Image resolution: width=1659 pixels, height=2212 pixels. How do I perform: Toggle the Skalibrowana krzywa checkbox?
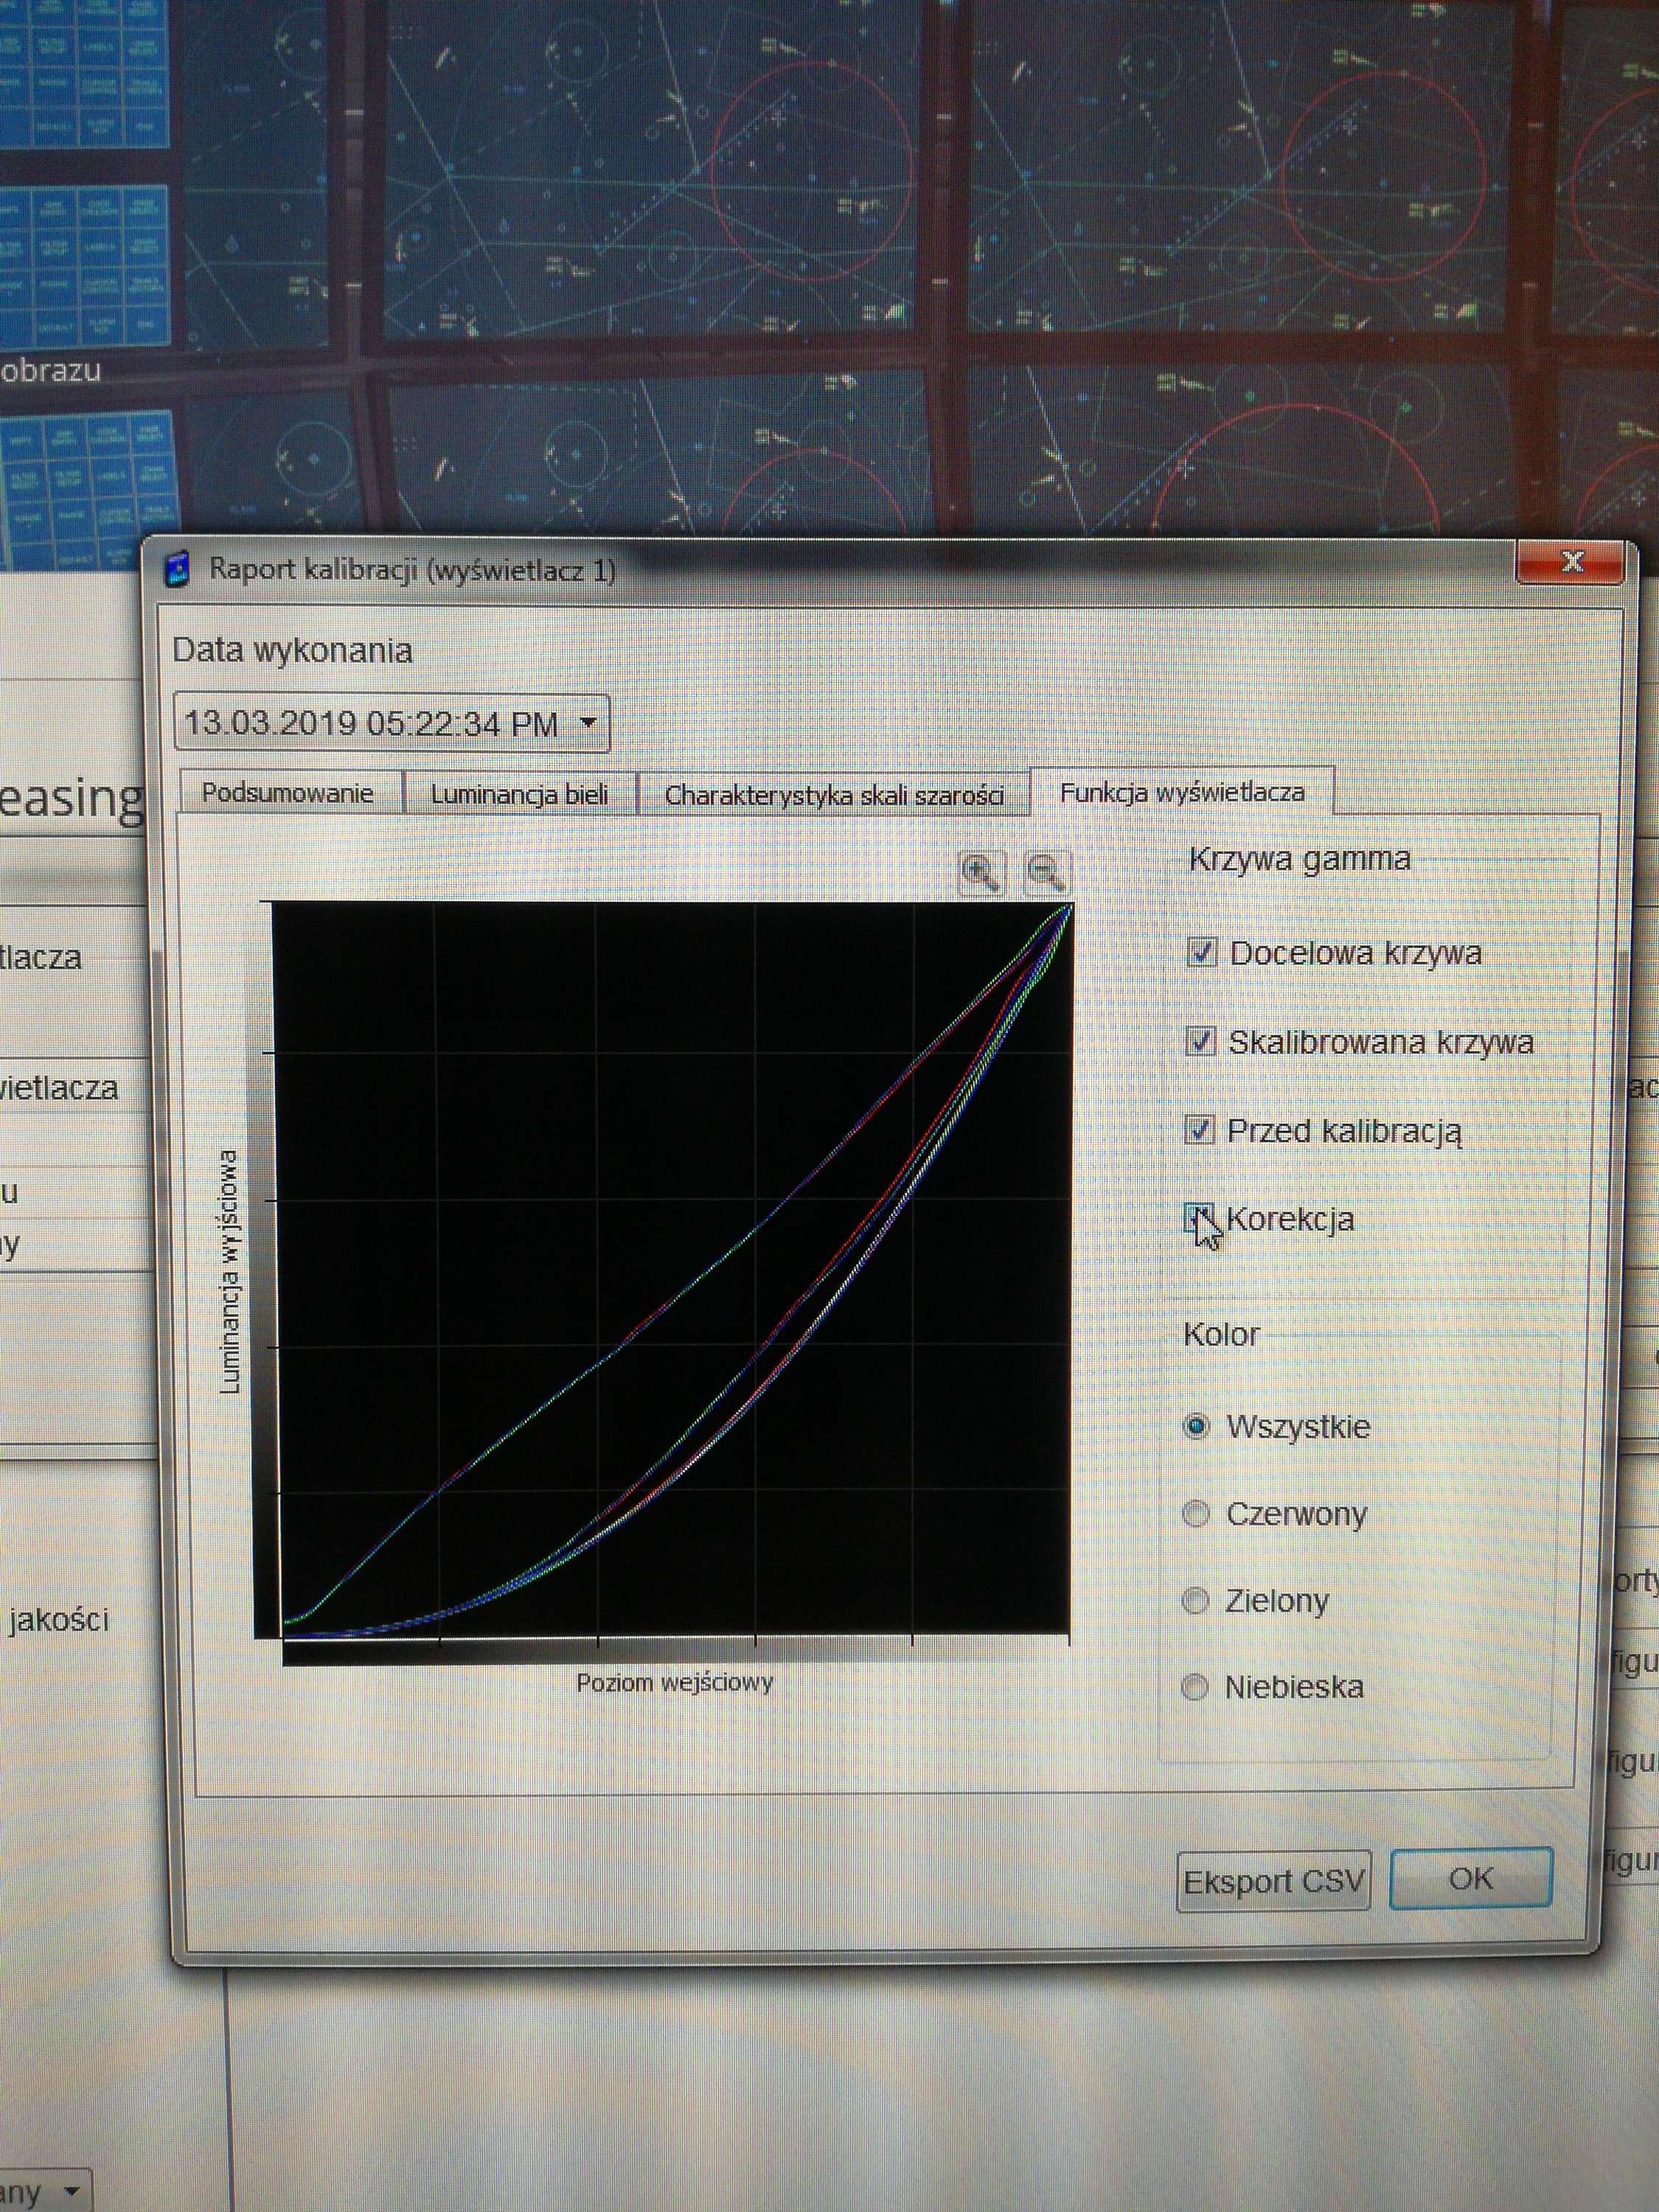(1200, 1041)
